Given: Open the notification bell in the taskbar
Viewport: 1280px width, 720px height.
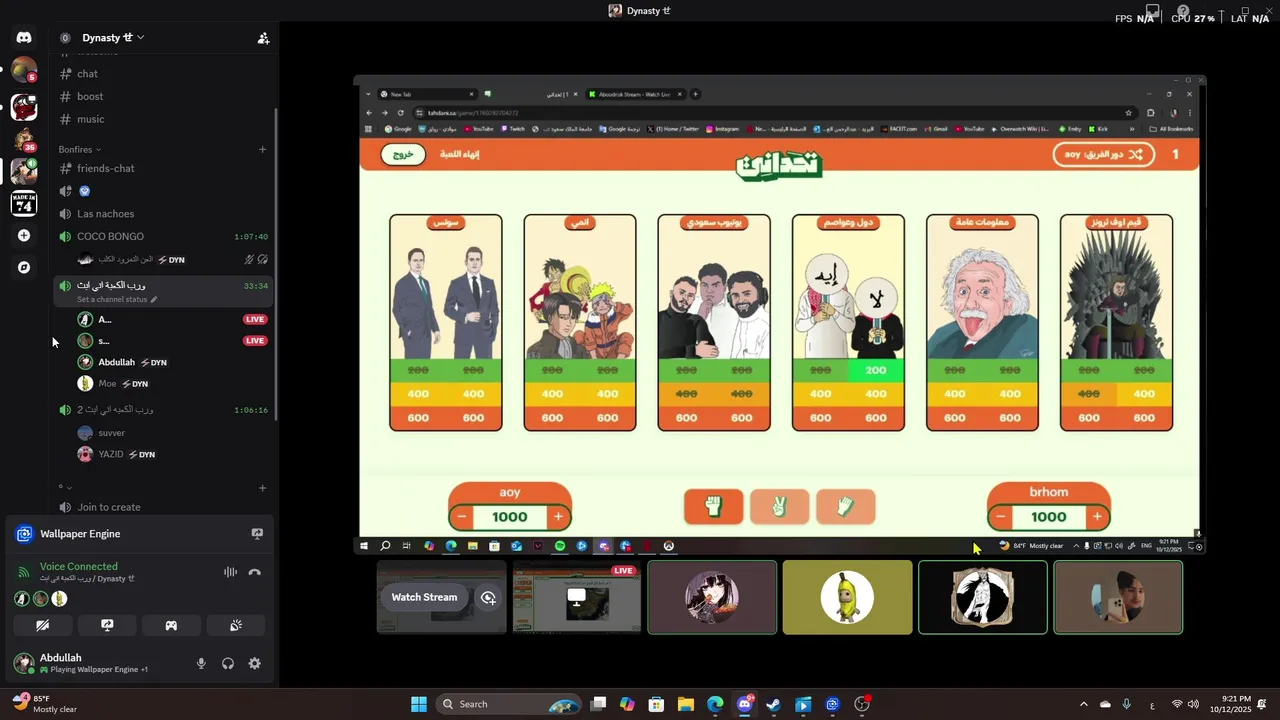Looking at the screenshot, I should click(x=1262, y=704).
